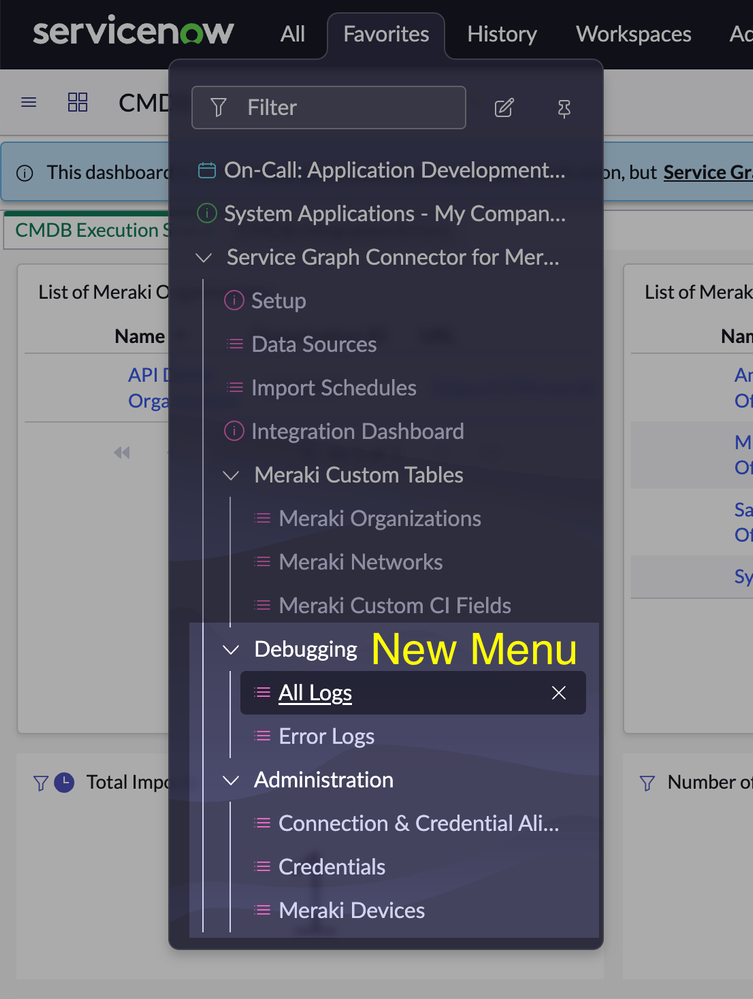Open Integration Dashboard
This screenshot has height=999, width=753.
(357, 431)
